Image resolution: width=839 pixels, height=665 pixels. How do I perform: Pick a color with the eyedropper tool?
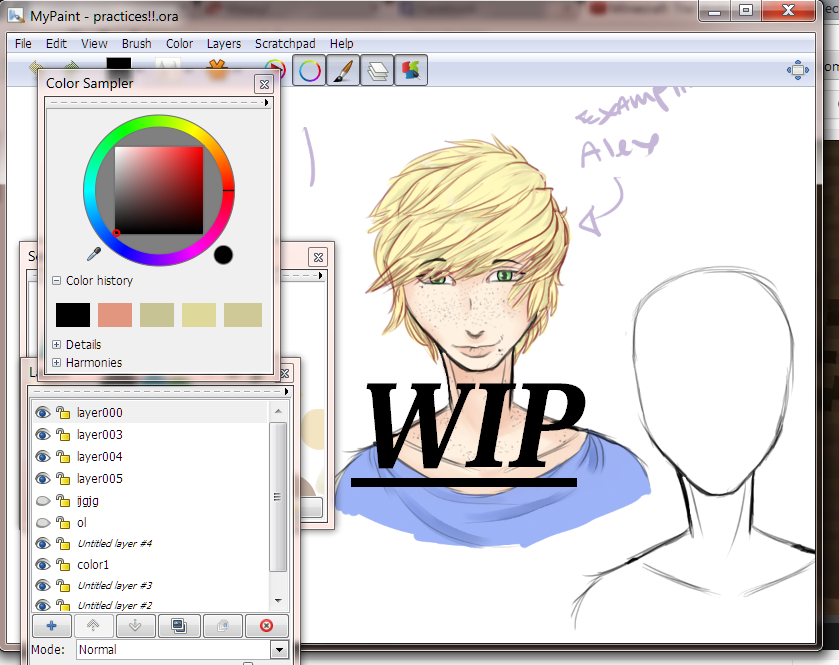94,254
